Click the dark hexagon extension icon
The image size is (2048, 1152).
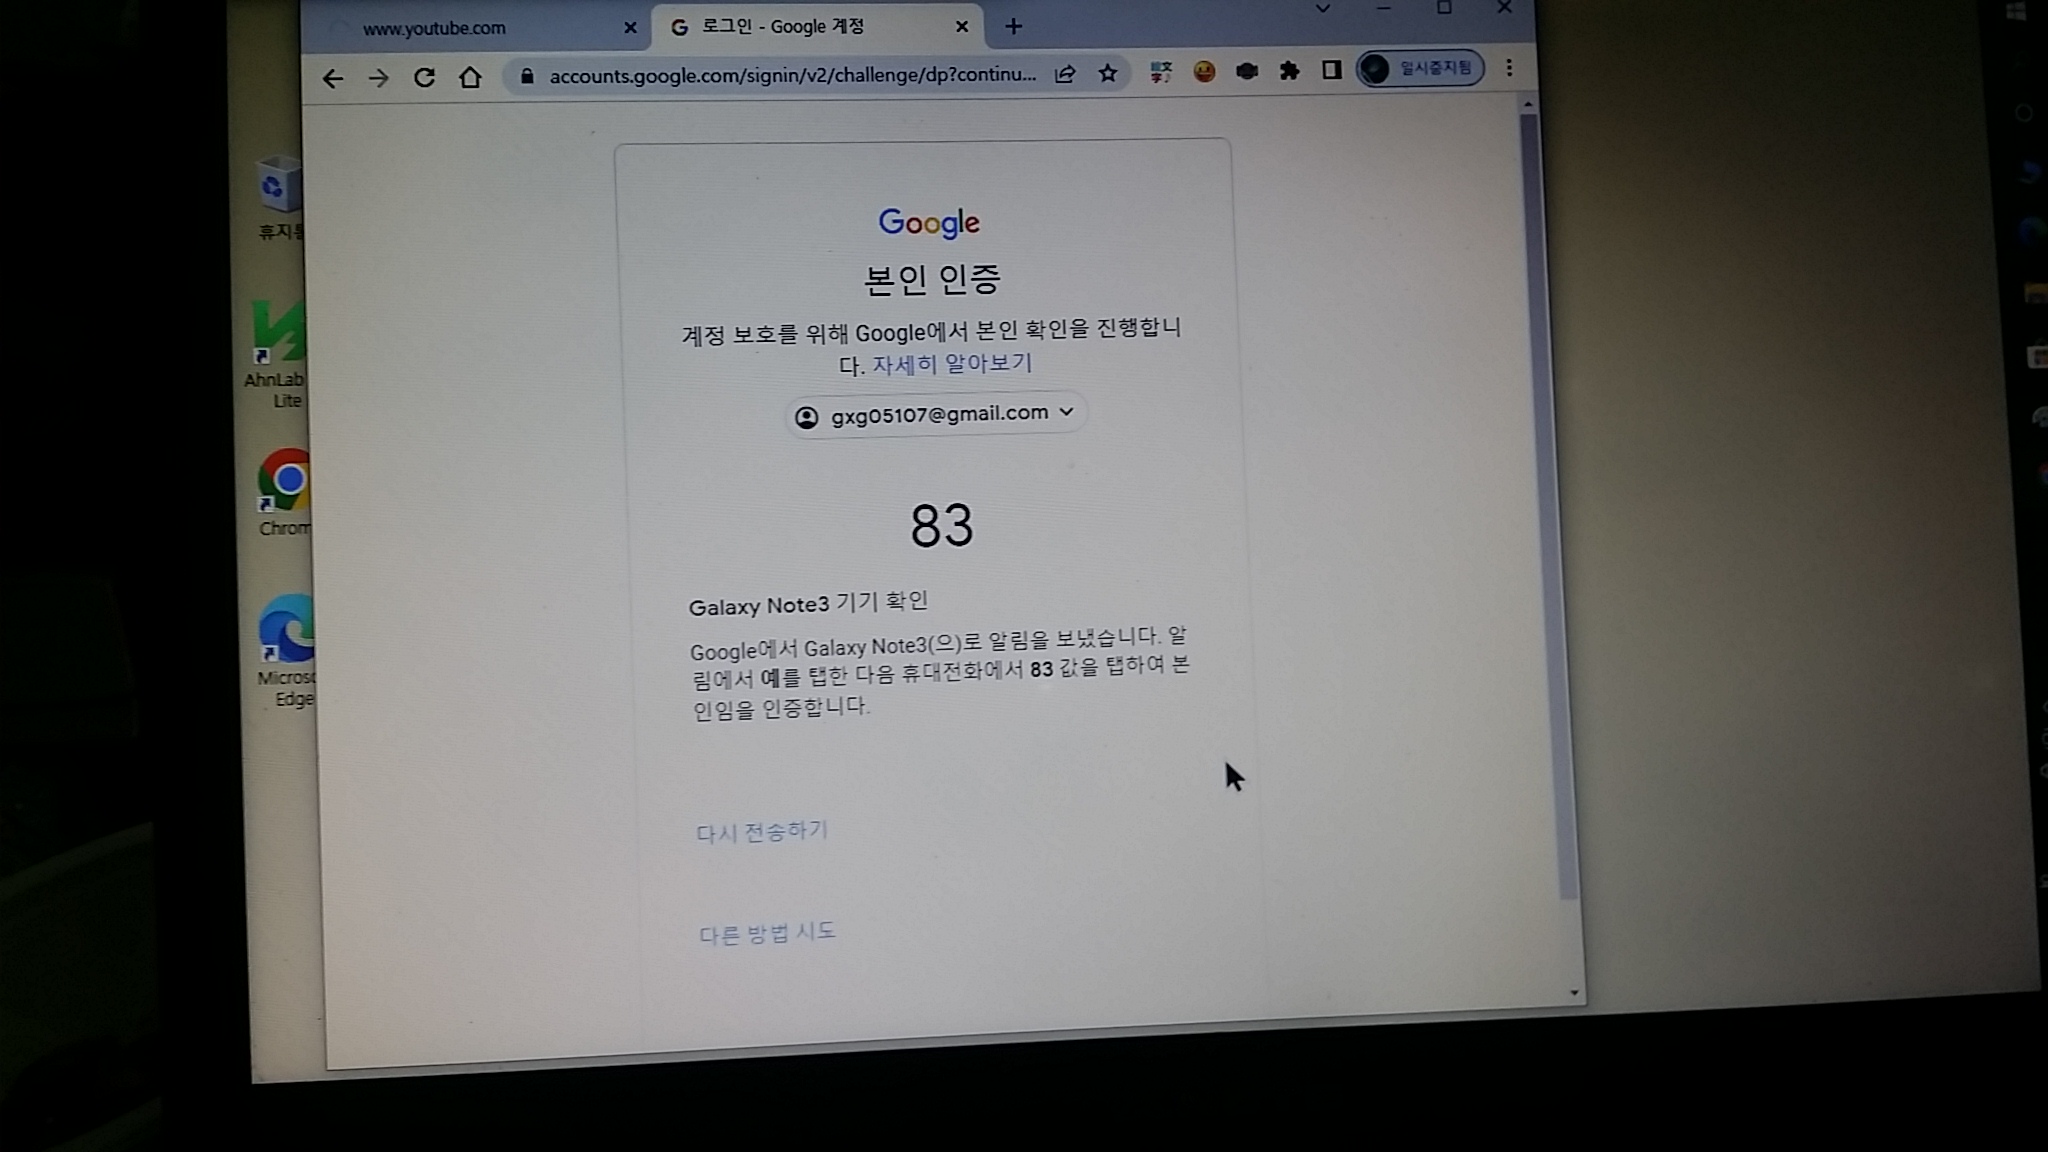tap(1247, 71)
